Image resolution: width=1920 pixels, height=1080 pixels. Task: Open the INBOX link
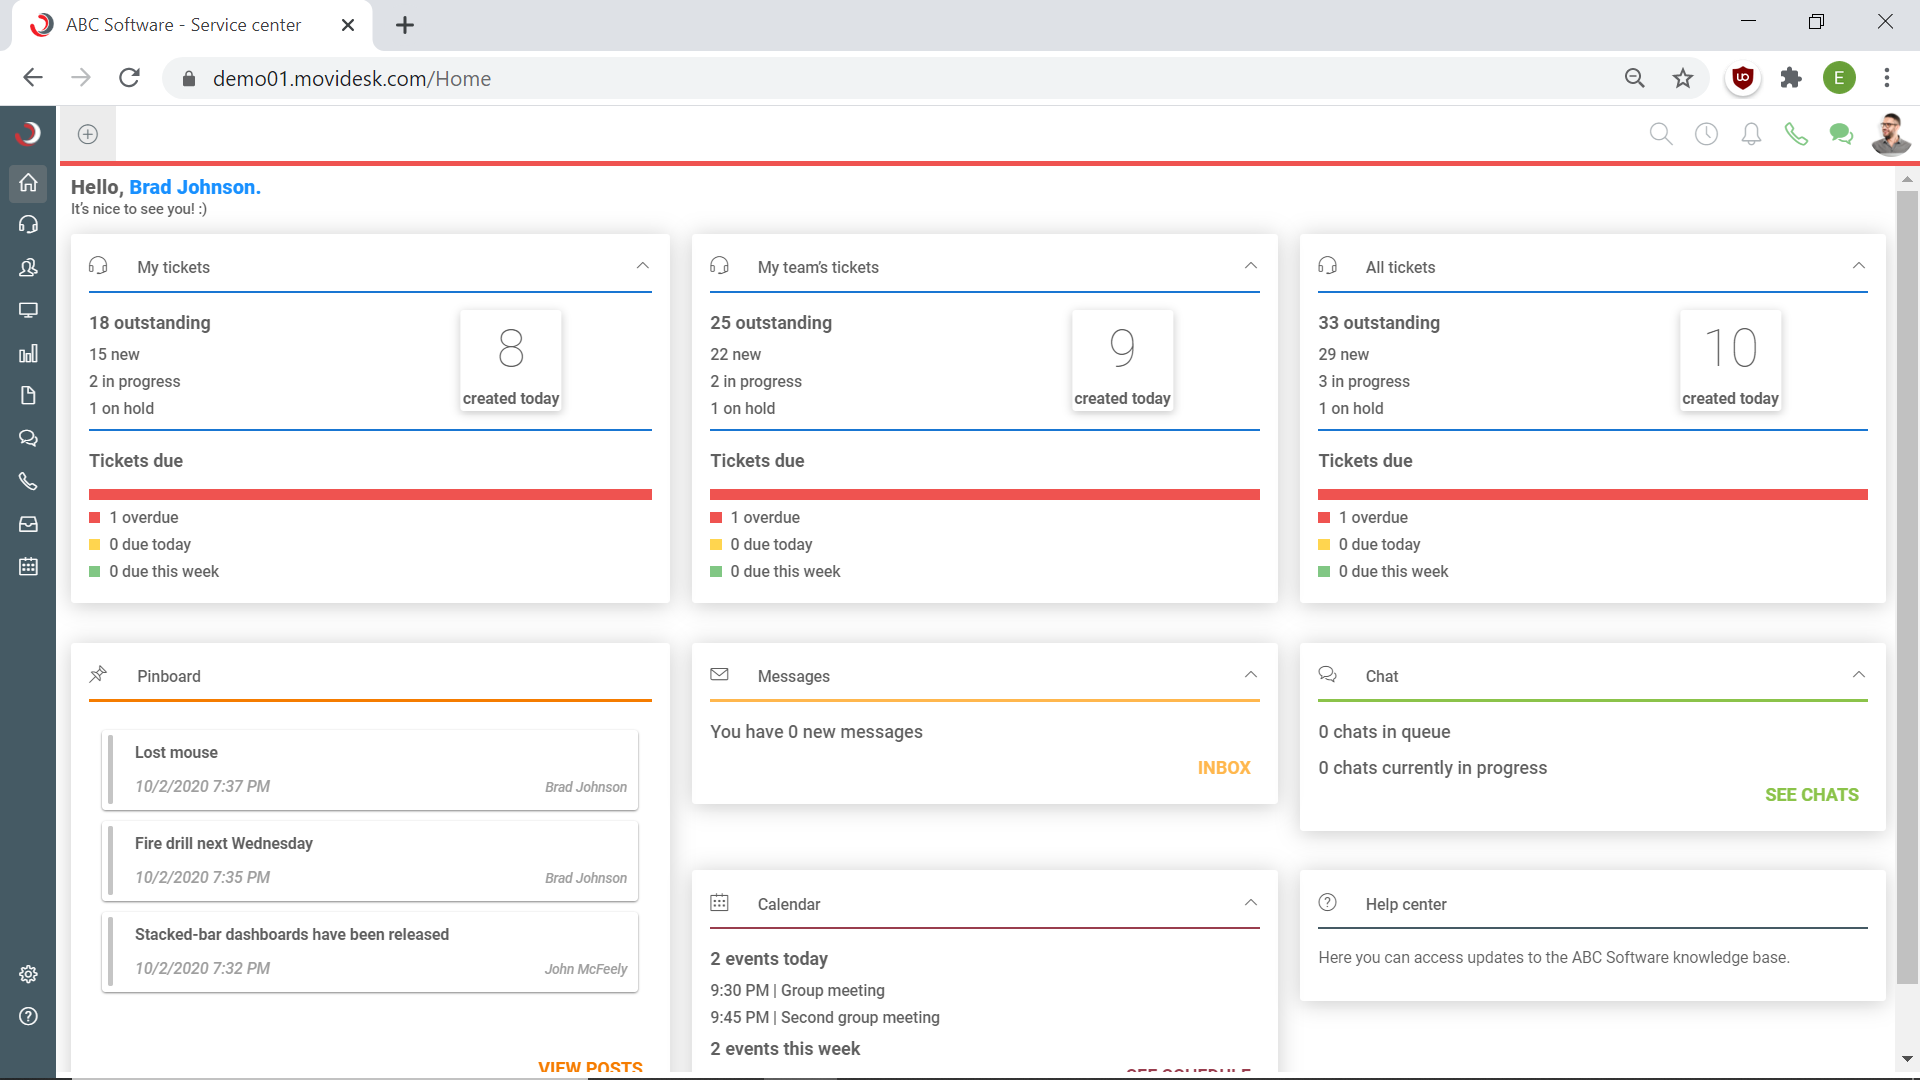(x=1224, y=768)
